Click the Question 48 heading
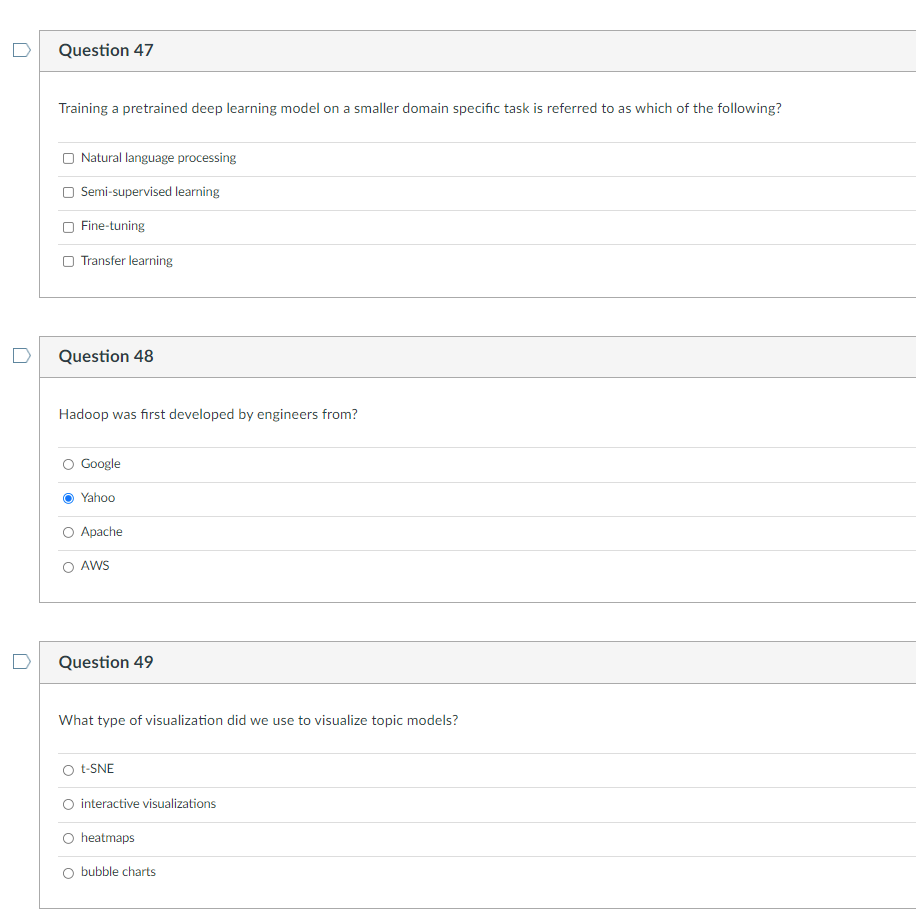 tap(106, 356)
